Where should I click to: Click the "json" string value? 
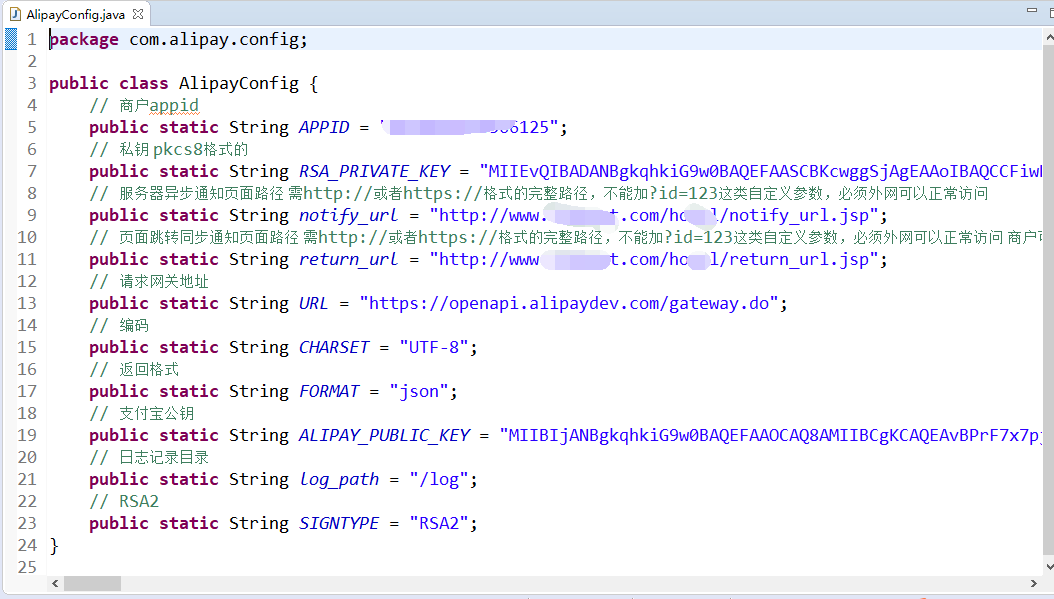pos(419,391)
